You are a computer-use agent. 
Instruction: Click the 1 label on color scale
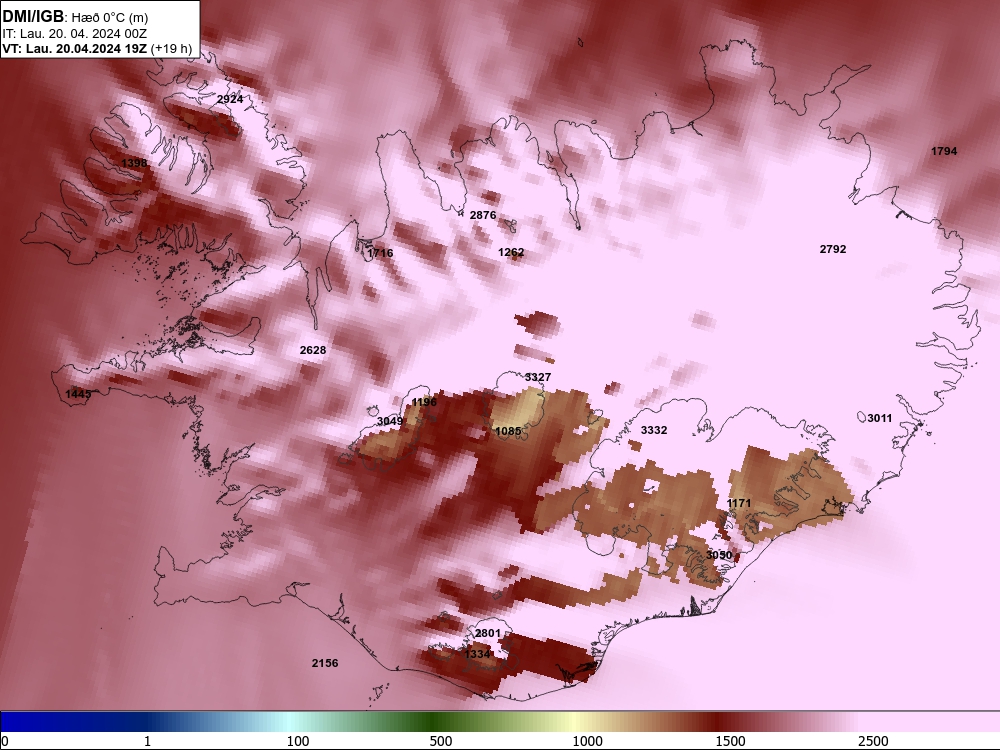point(147,741)
